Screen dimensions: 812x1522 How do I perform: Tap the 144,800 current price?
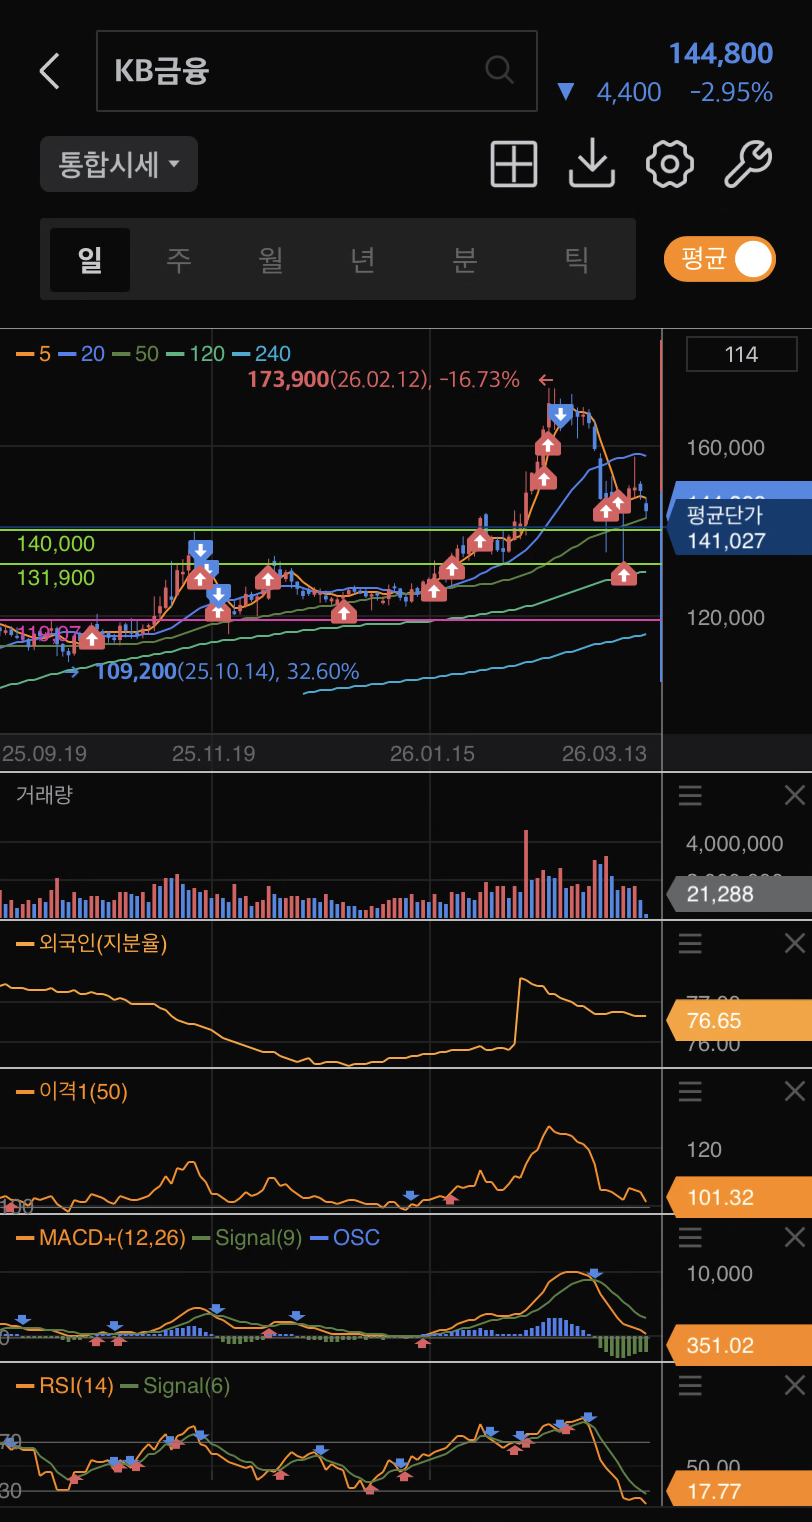pos(721,53)
